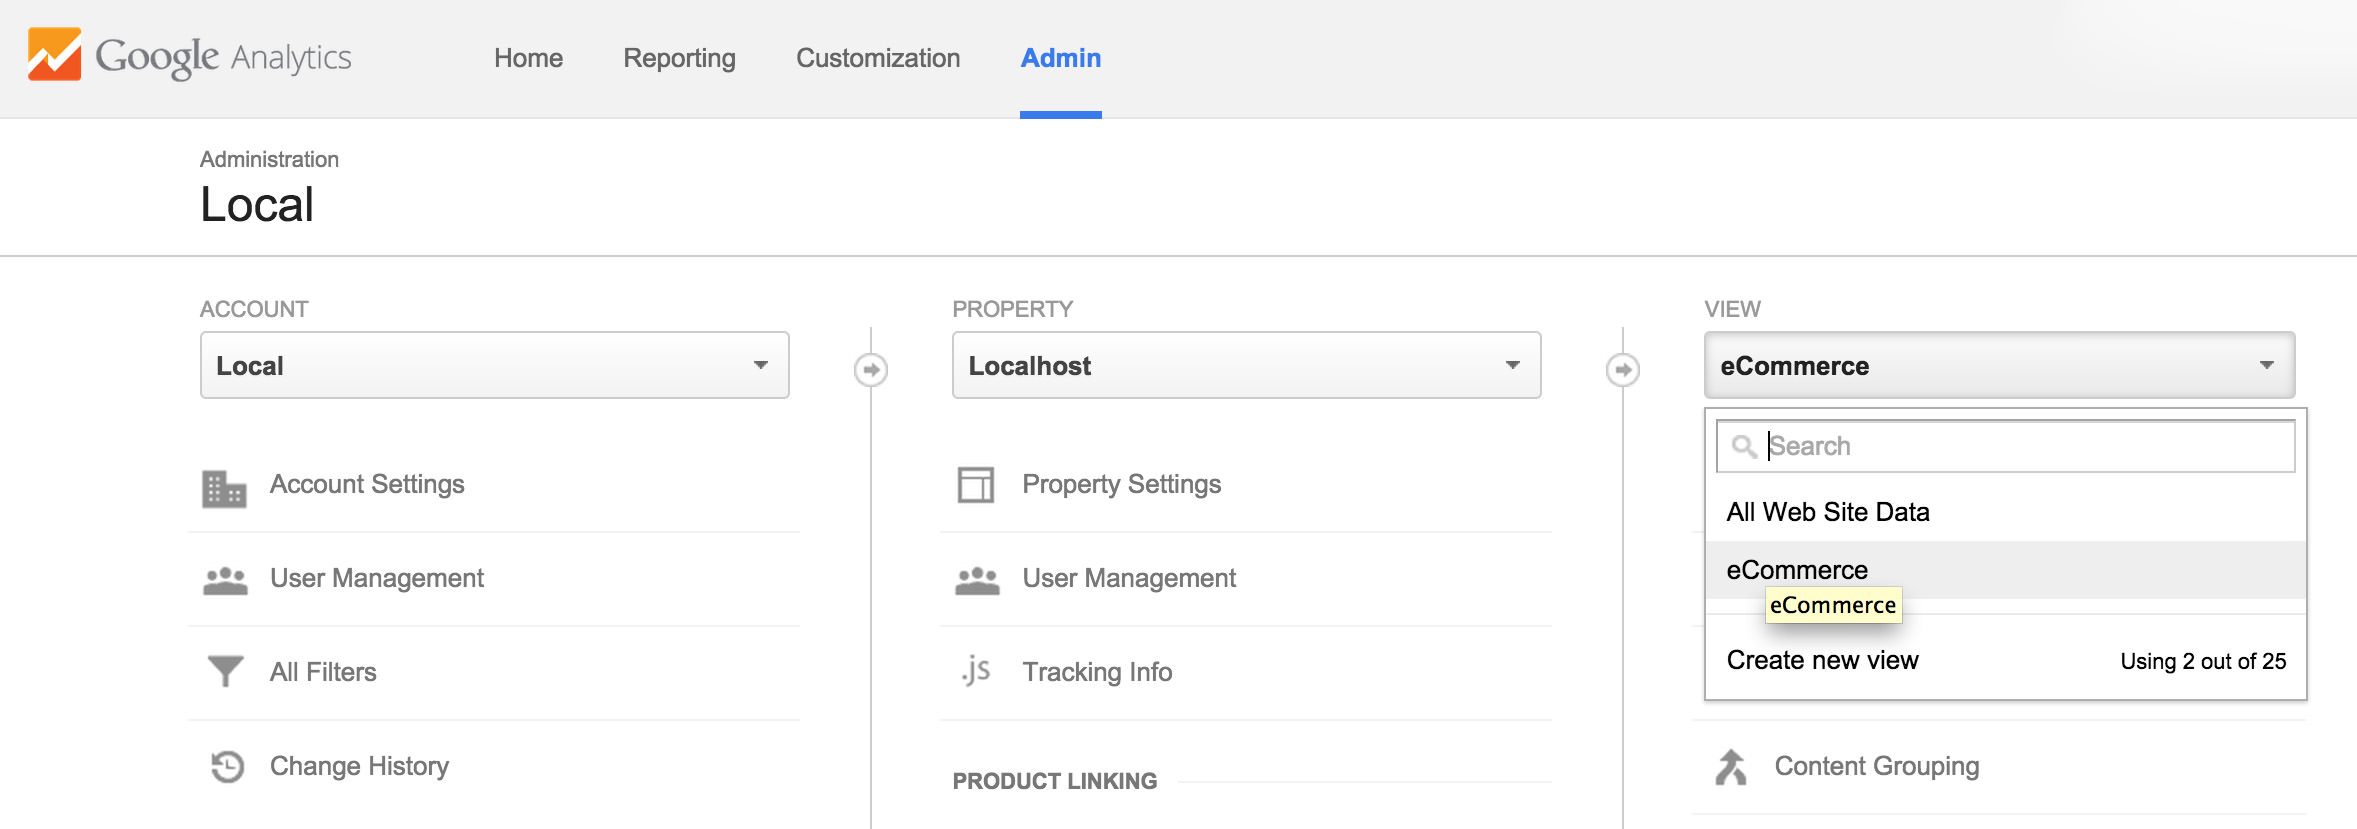
Task: Open Property Settings link
Action: pyautogui.click(x=1122, y=485)
